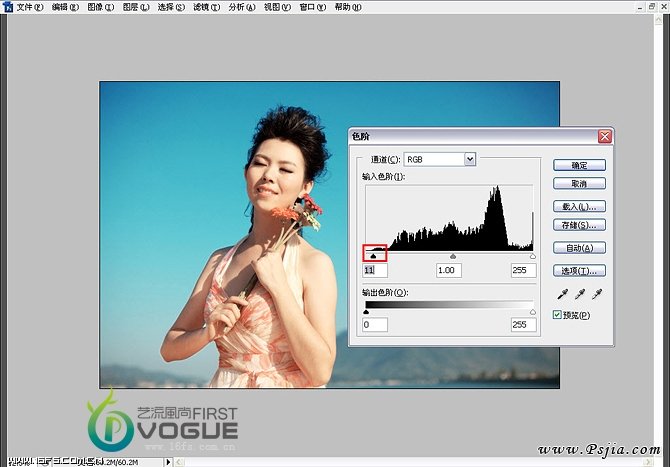Click the input shadow field showing 11
670x467 pixels.
pyautogui.click(x=375, y=270)
